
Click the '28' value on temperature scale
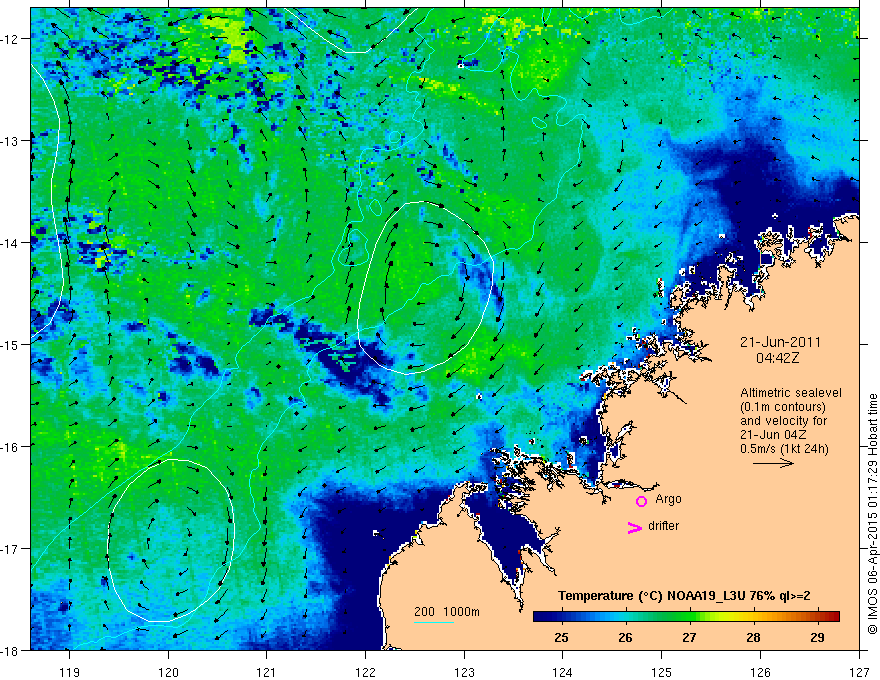click(x=753, y=638)
